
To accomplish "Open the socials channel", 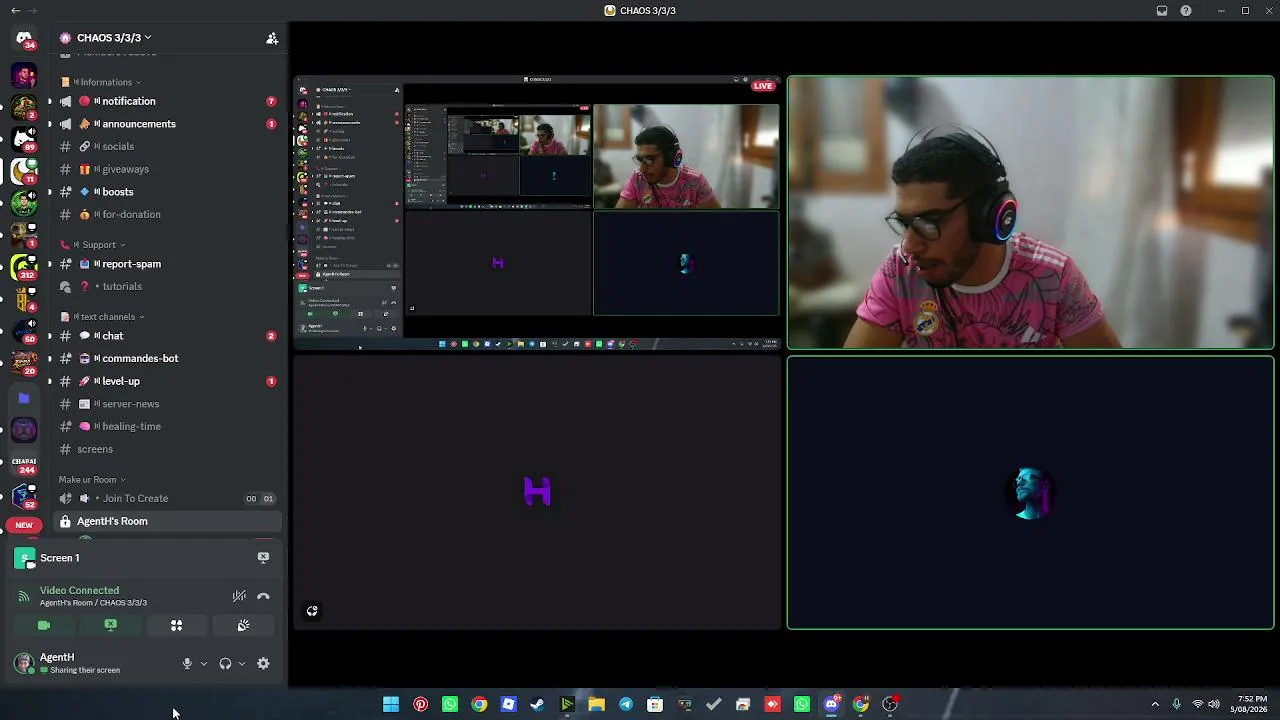I will click(x=167, y=146).
